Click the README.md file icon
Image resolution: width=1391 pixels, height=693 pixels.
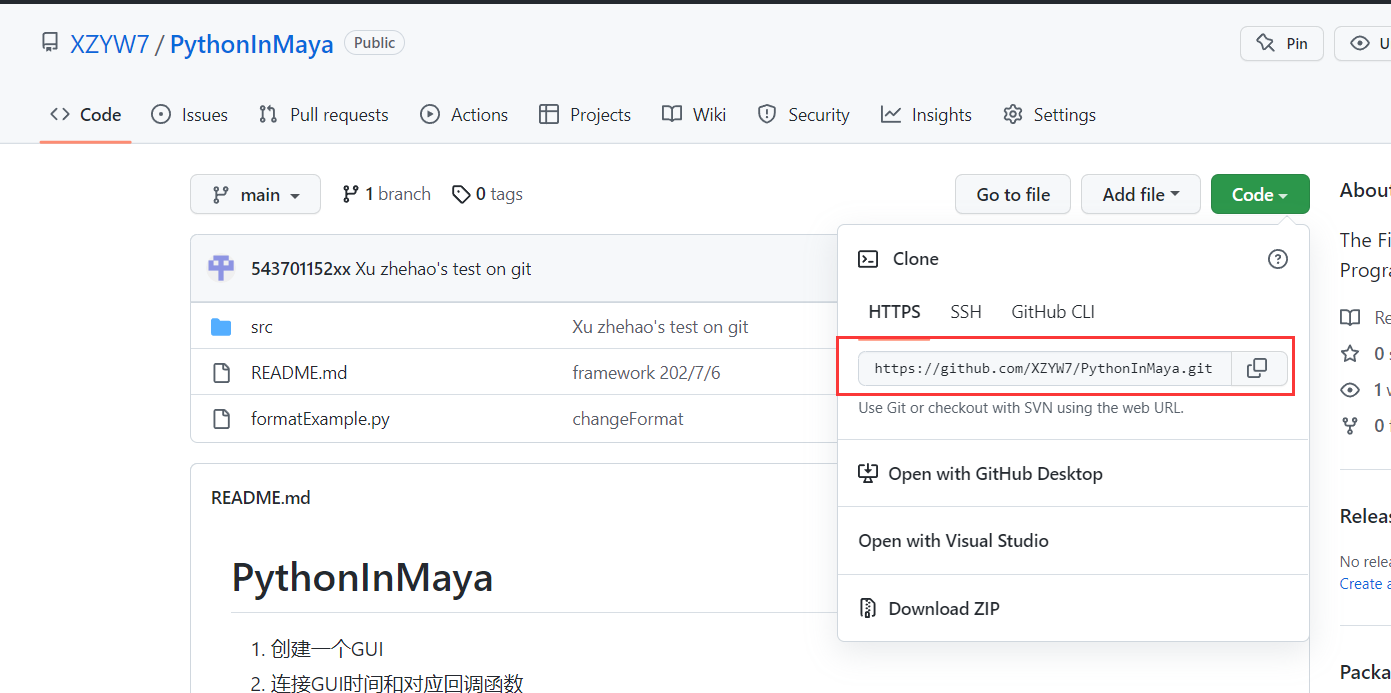coord(222,373)
